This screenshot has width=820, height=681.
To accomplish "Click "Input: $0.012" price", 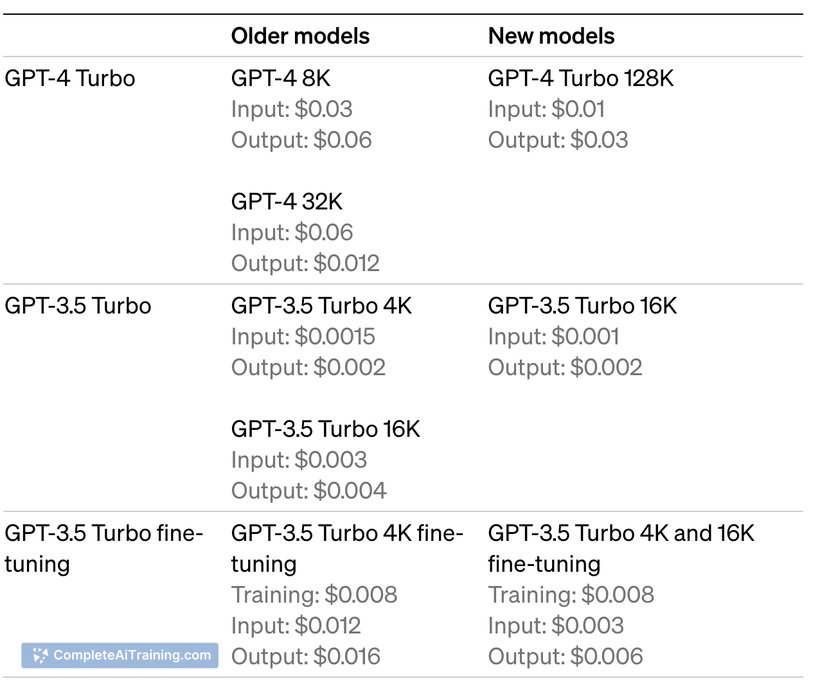I will tap(296, 626).
